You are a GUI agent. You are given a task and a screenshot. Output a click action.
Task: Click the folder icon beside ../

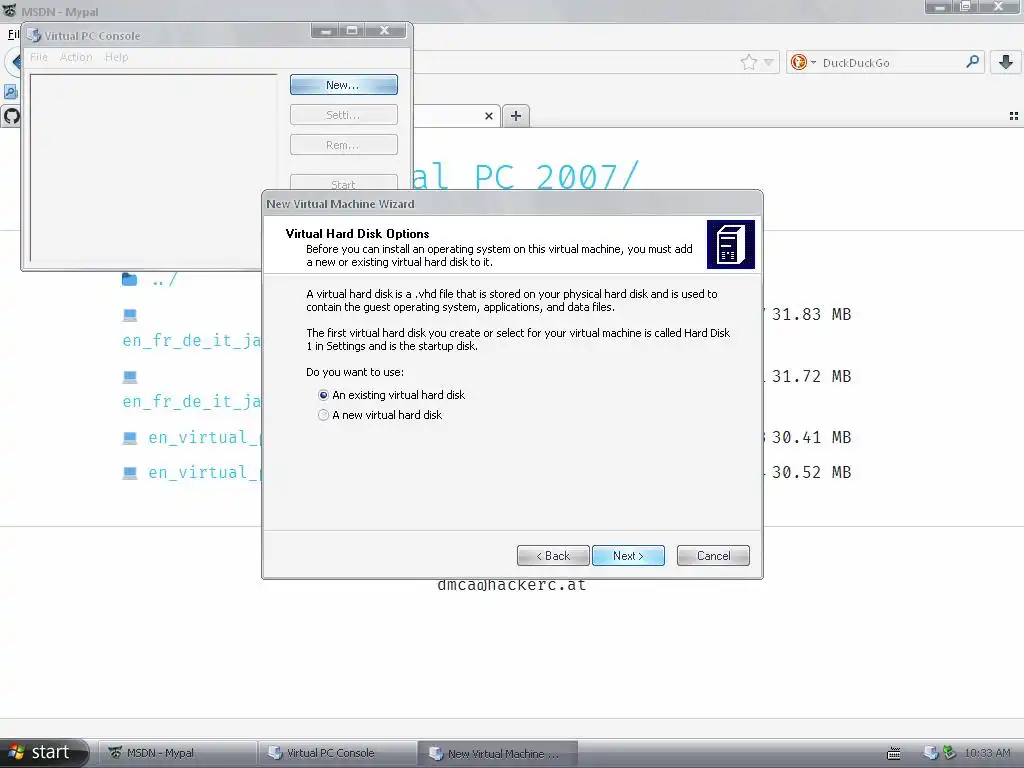(129, 280)
